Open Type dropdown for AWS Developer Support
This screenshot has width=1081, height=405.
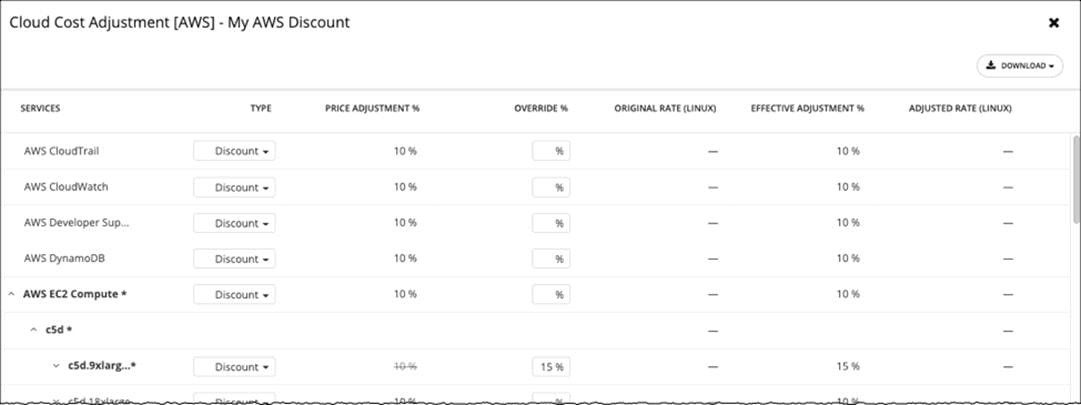234,223
